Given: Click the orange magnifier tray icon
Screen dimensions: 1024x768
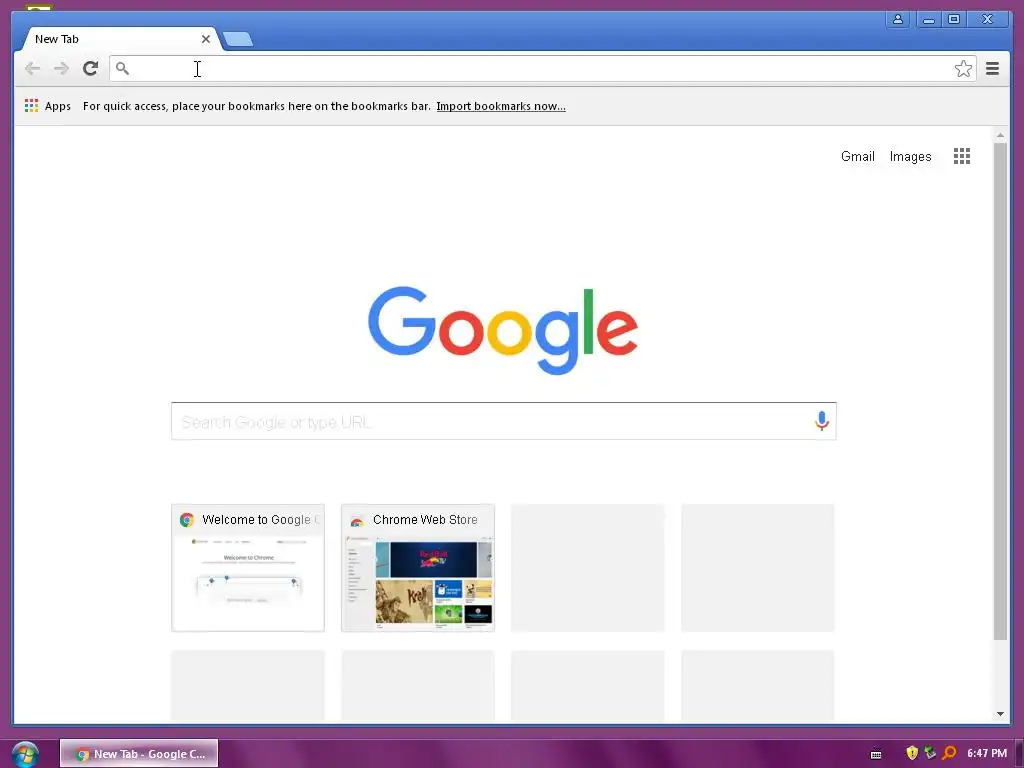Looking at the screenshot, I should [x=950, y=753].
